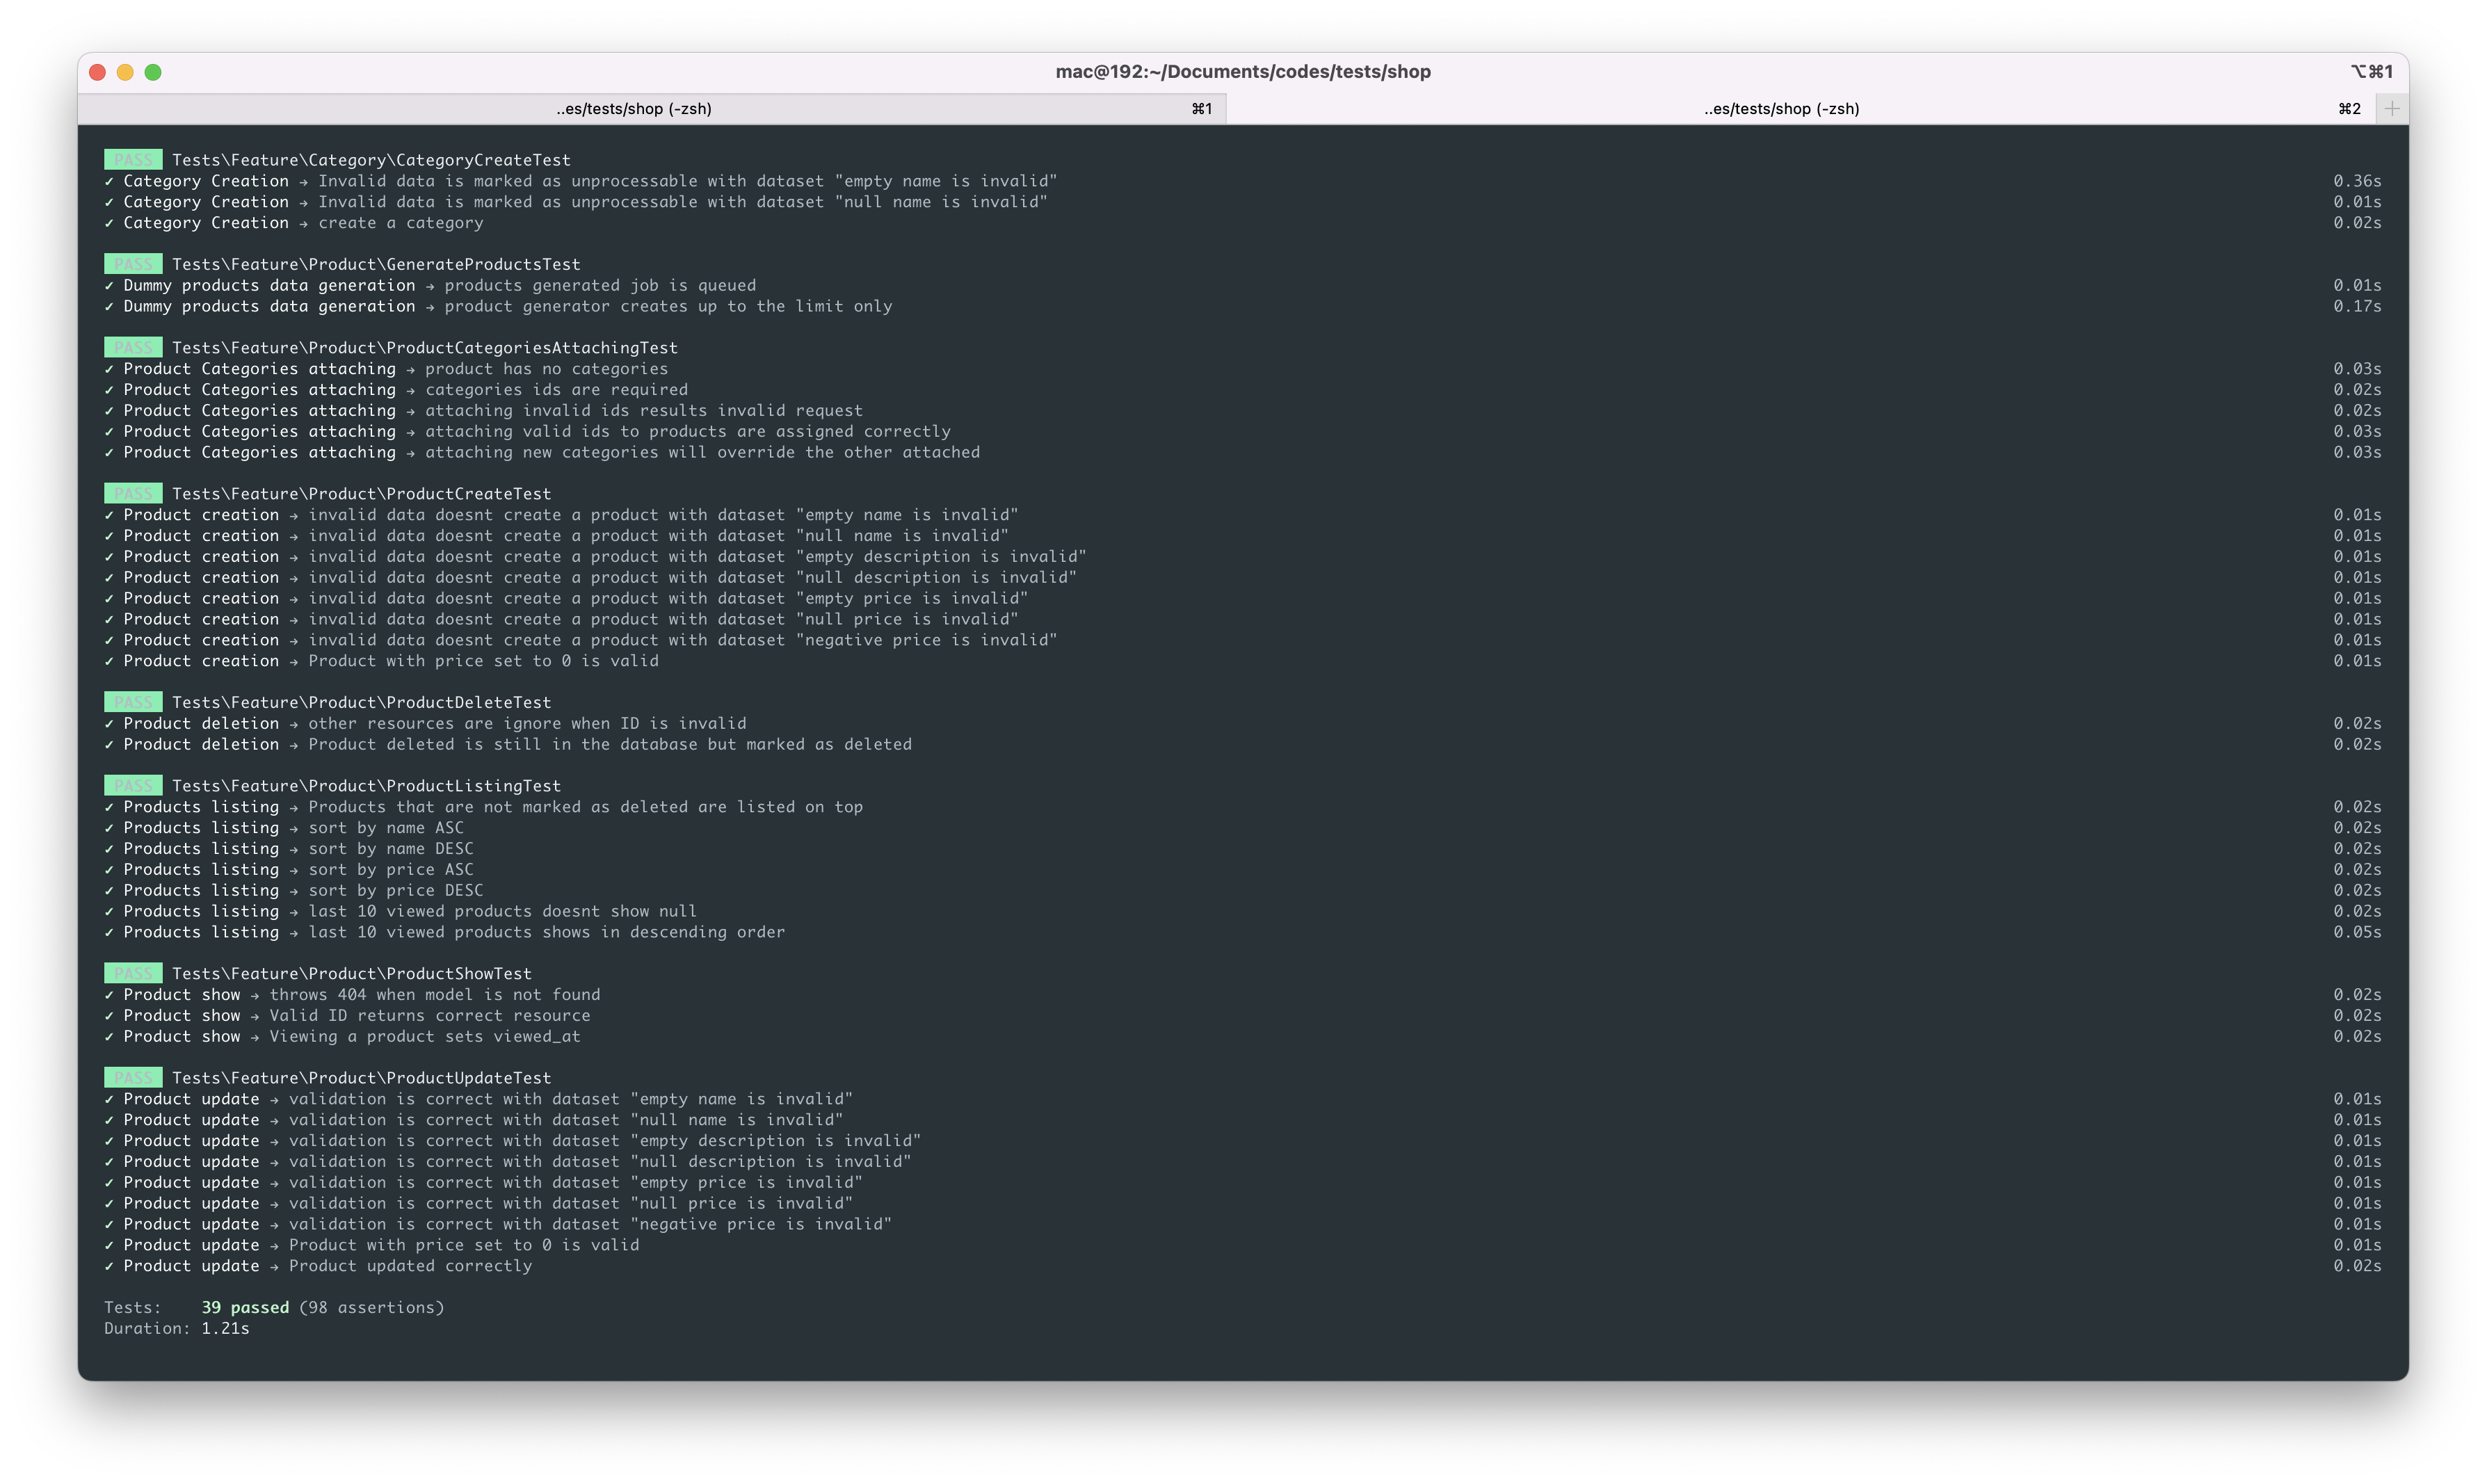
Task: Close the terminal window with red button
Action: pyautogui.click(x=97, y=72)
